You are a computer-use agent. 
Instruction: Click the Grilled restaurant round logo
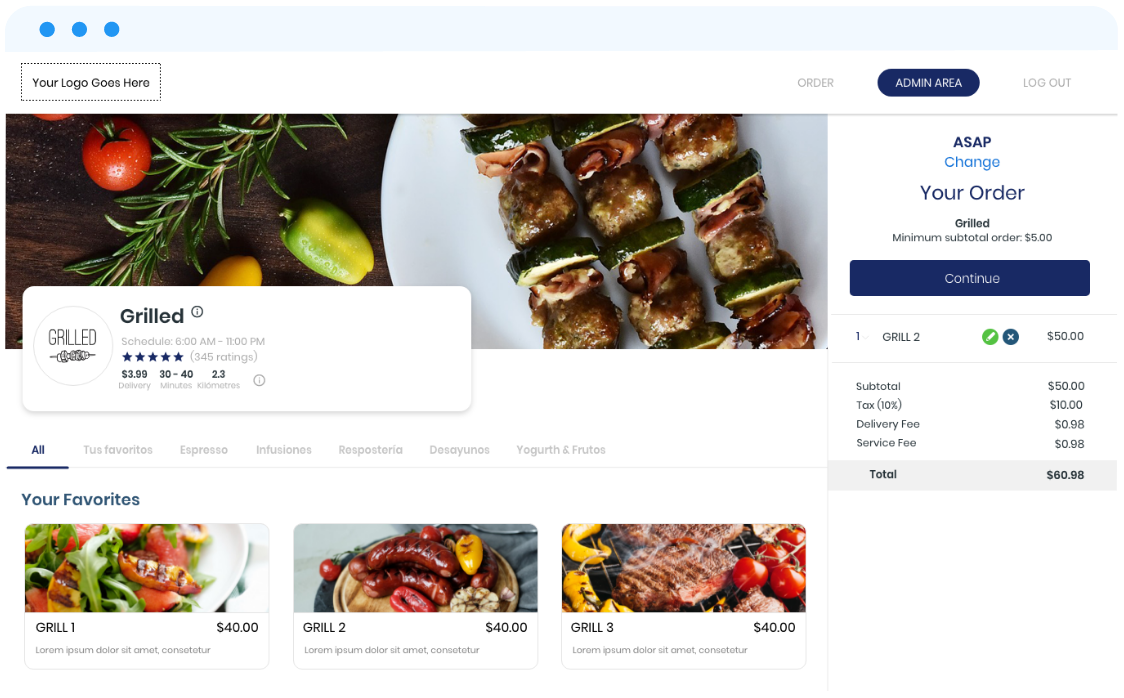pyautogui.click(x=72, y=345)
